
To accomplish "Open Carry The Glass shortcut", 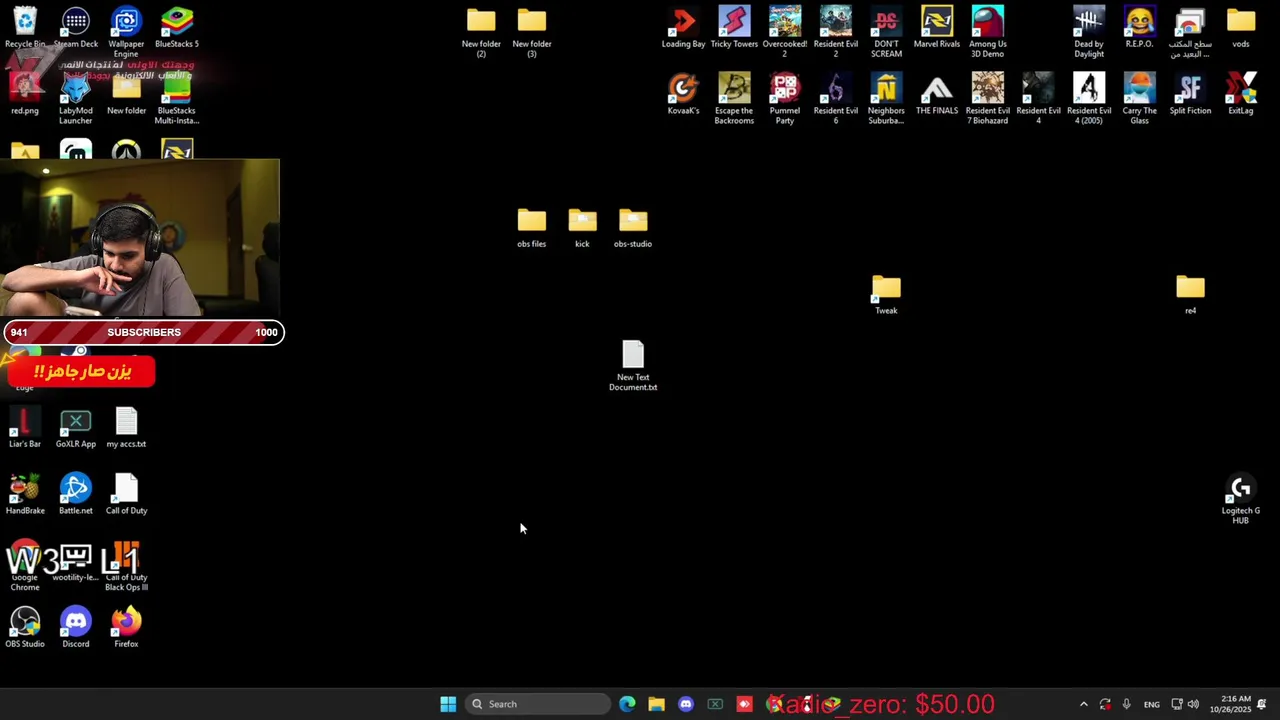I will (x=1139, y=98).
